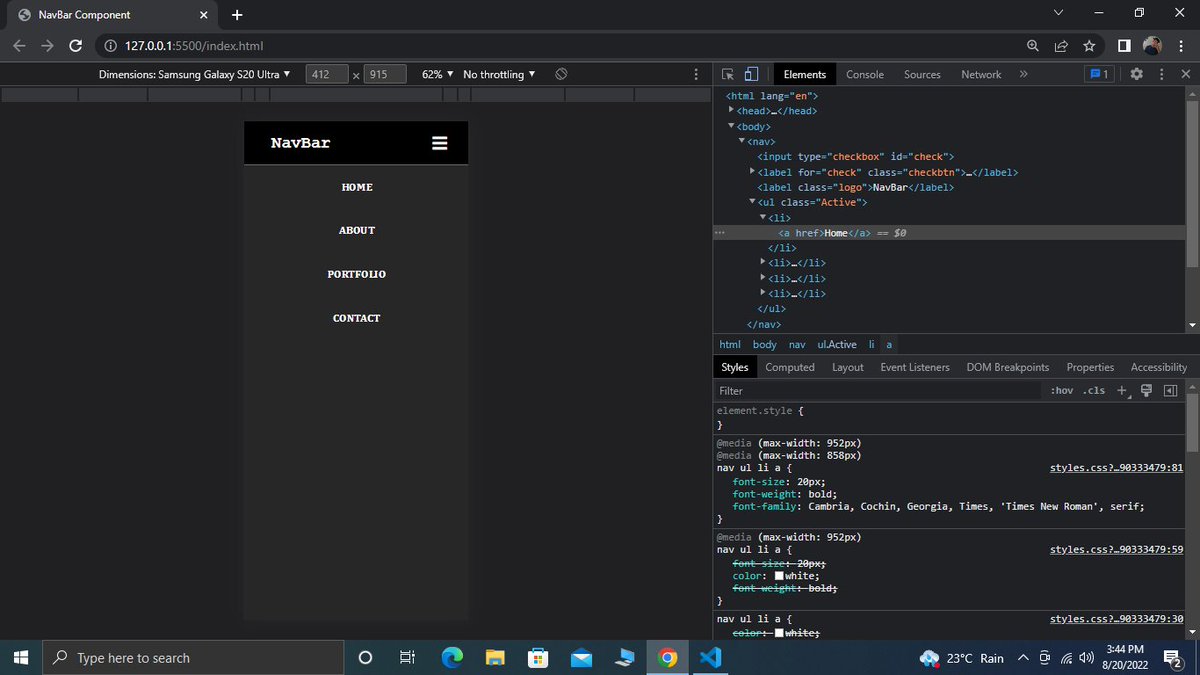This screenshot has height=675, width=1200.
Task: Open Windows Task View
Action: point(407,657)
